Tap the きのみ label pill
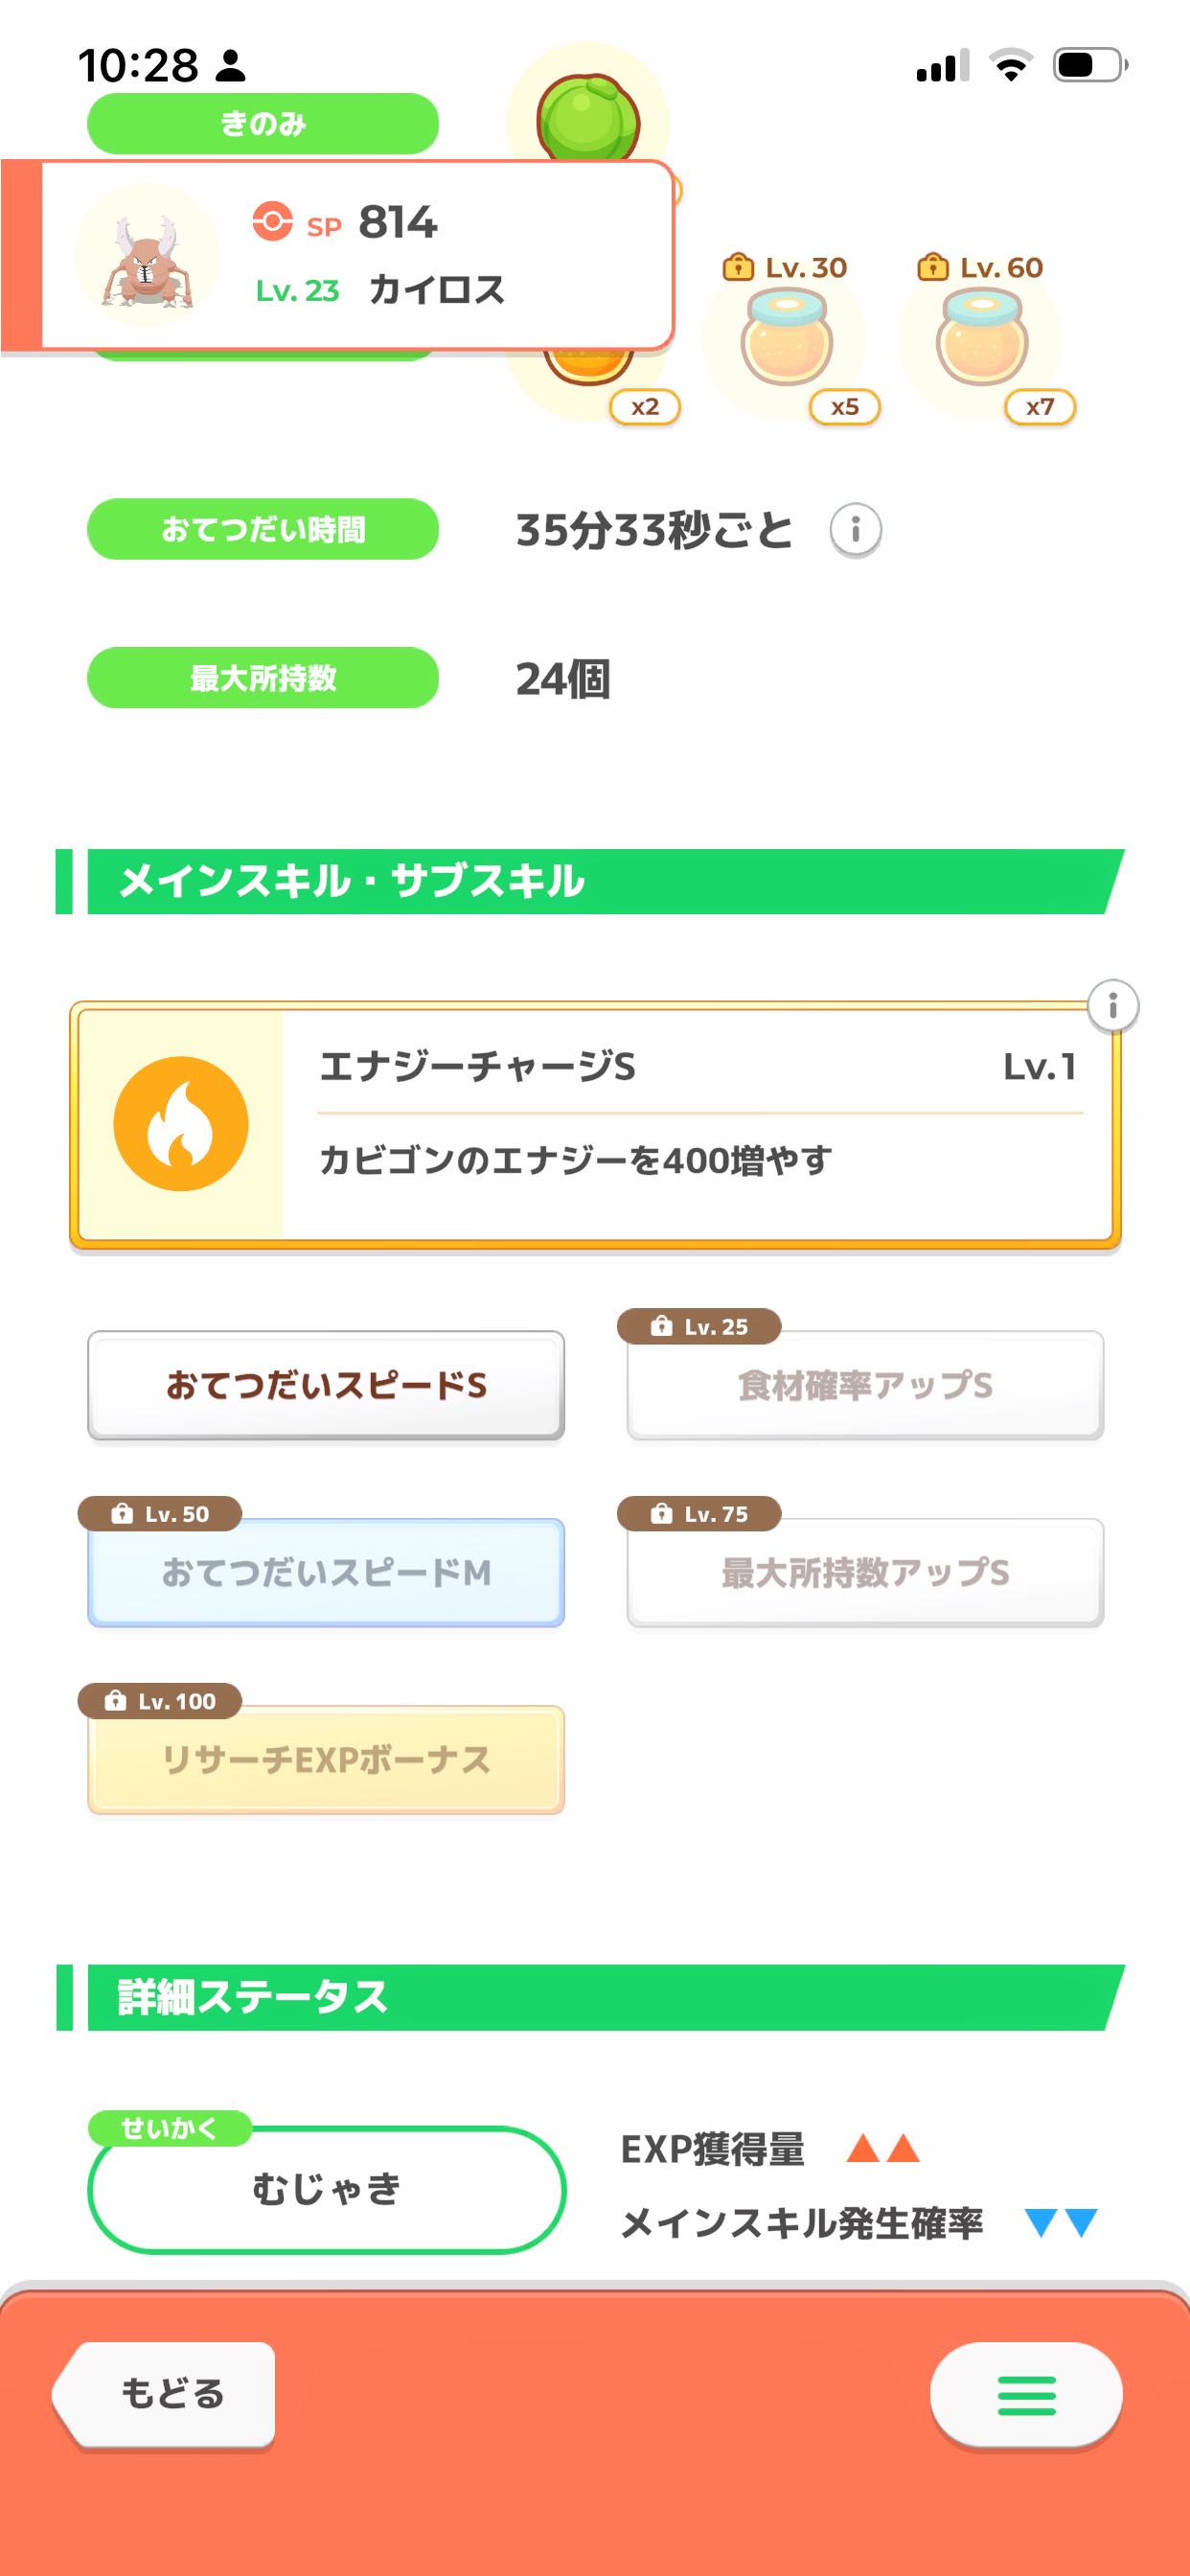 tap(262, 124)
